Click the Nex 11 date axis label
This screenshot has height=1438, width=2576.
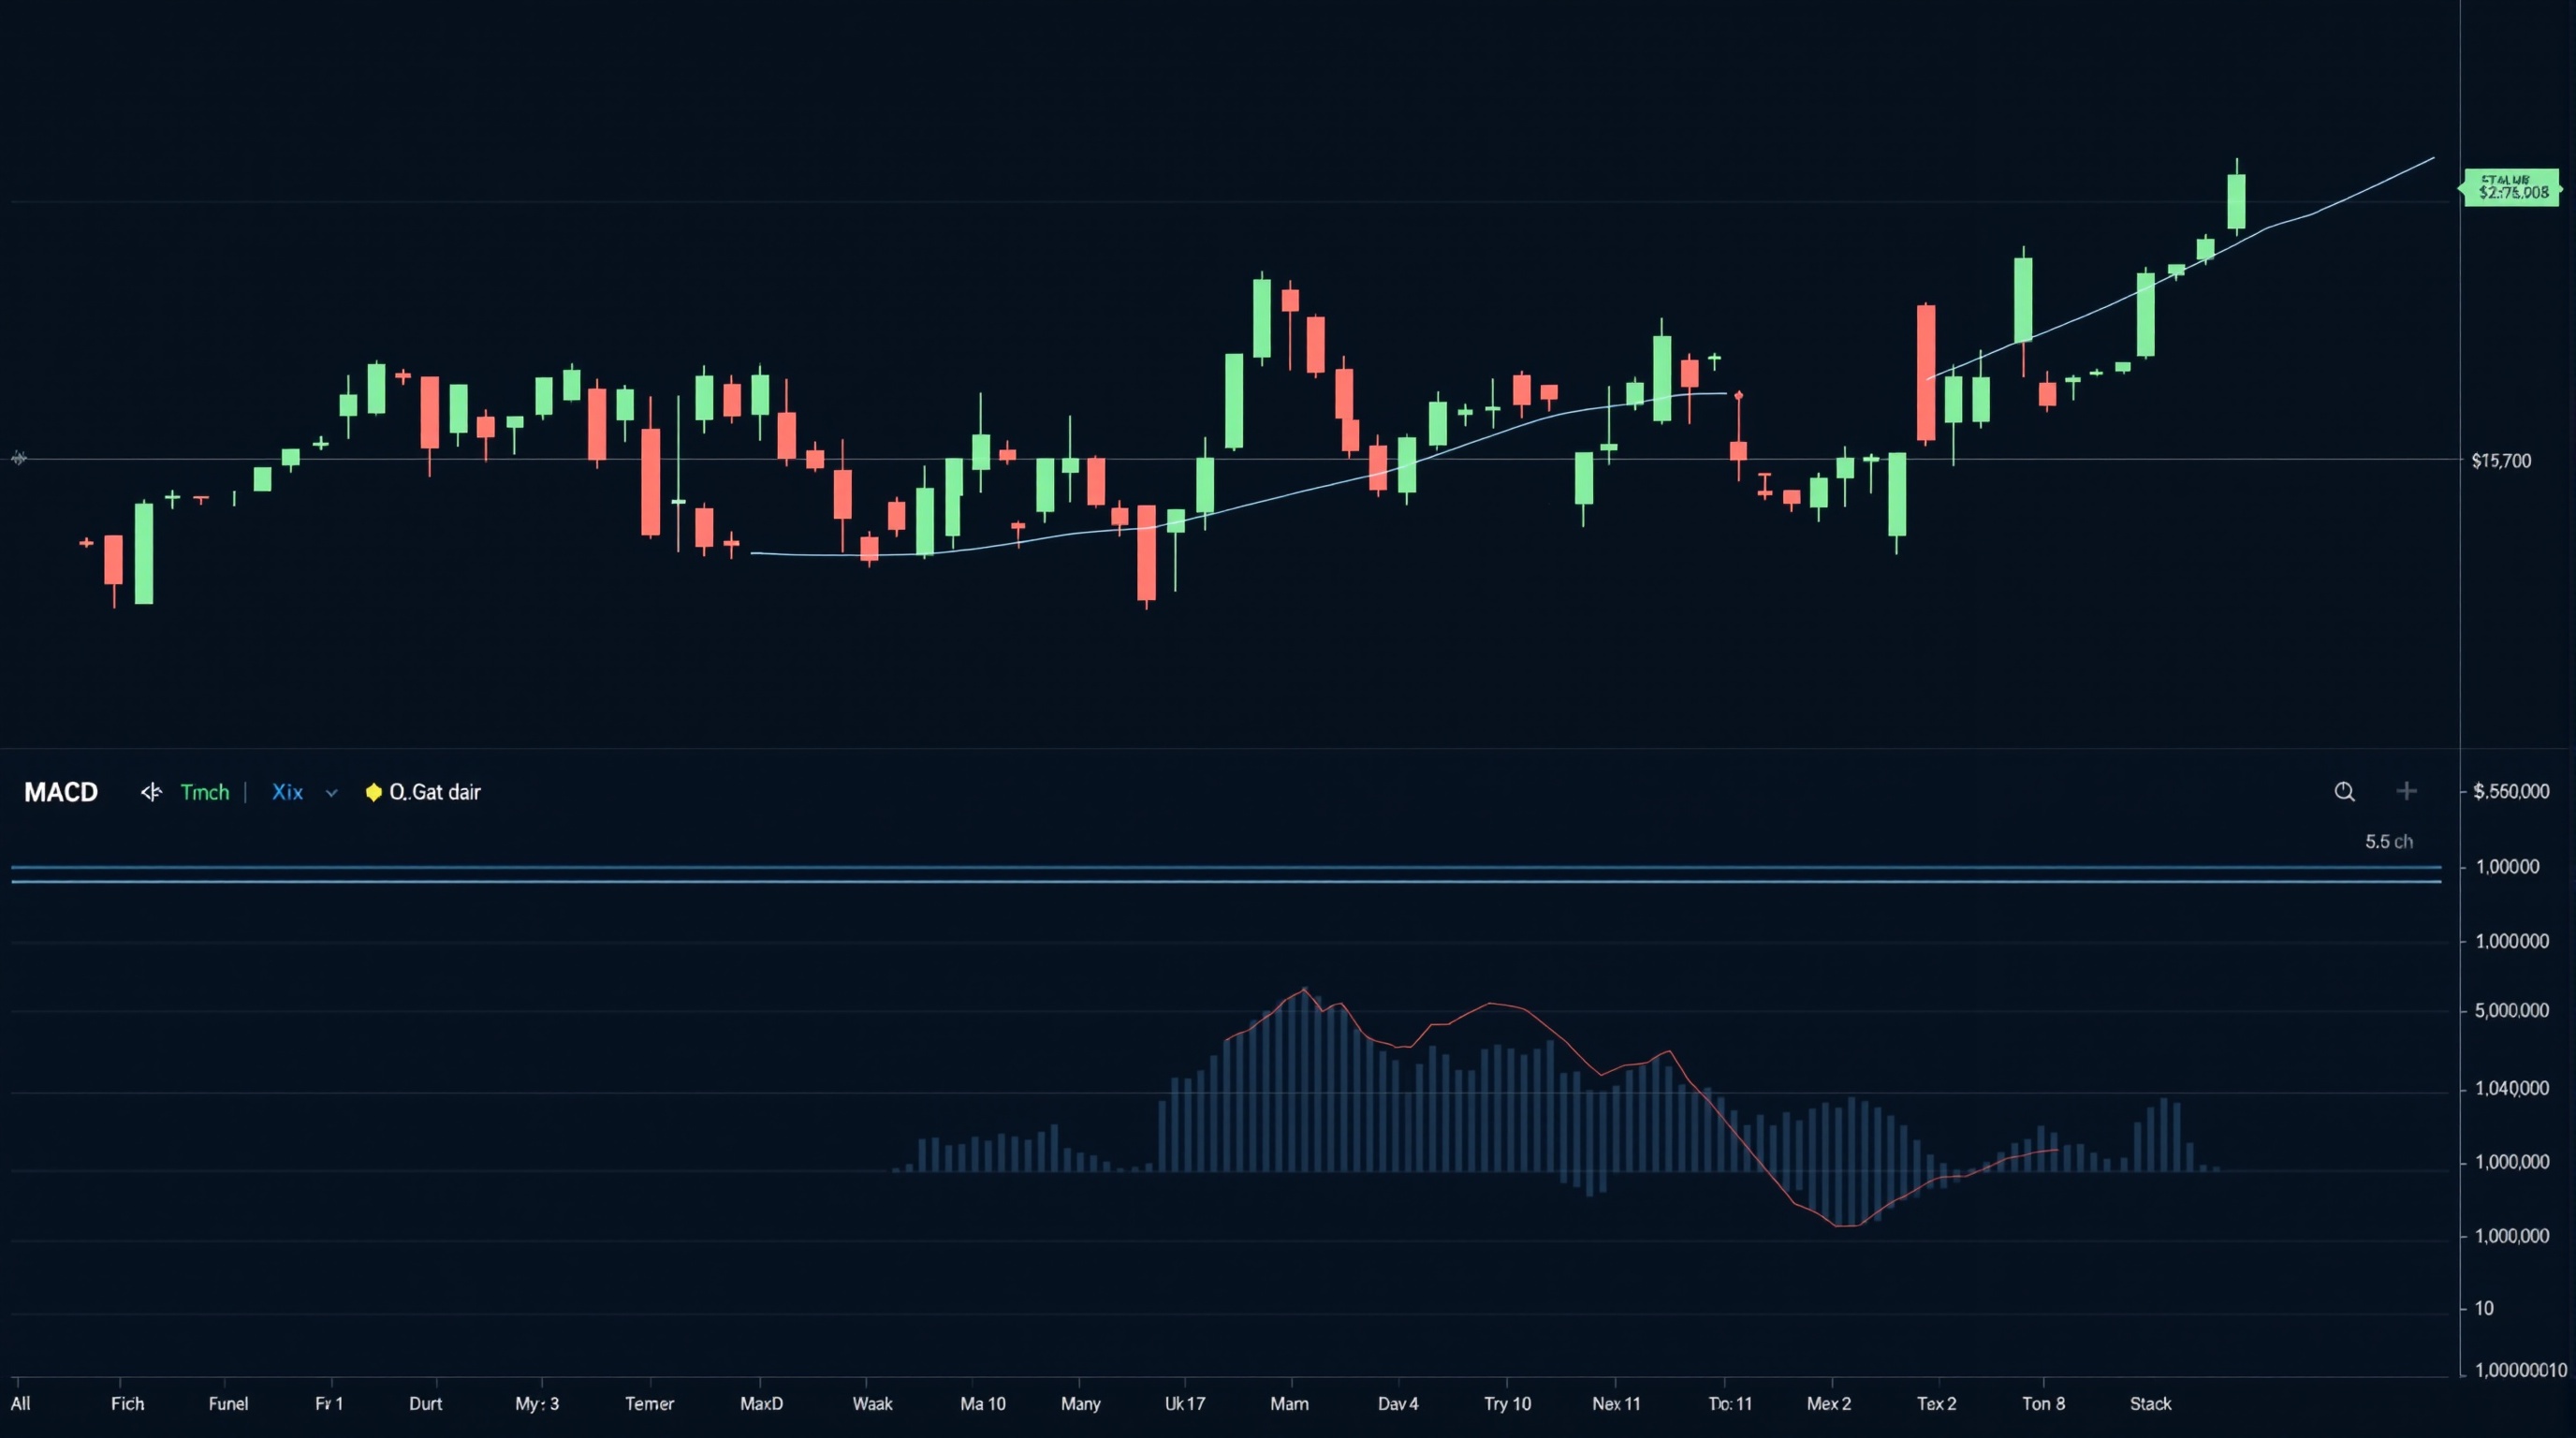(x=1616, y=1403)
